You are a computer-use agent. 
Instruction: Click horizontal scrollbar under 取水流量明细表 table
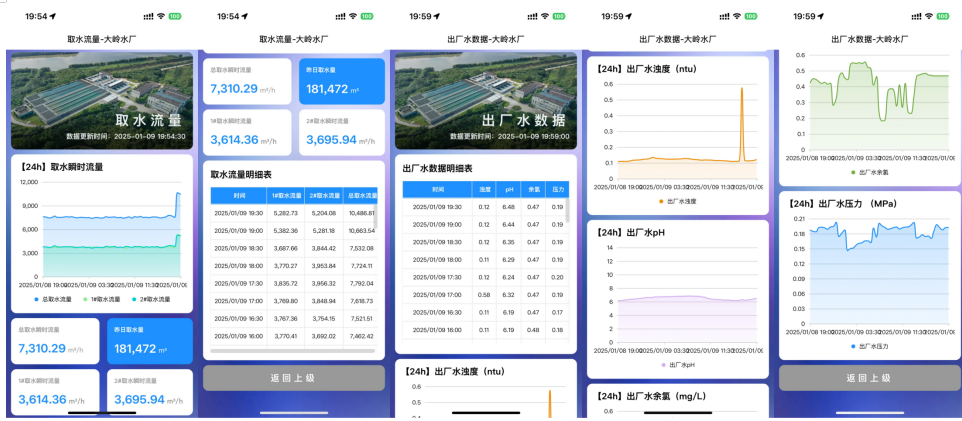click(x=292, y=351)
